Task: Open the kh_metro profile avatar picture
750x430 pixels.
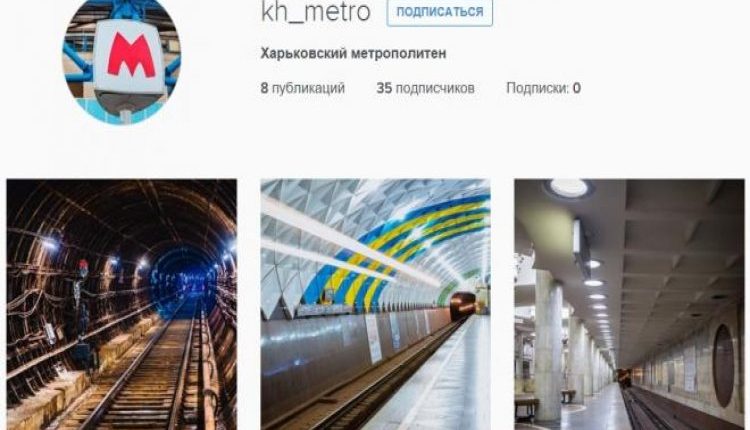Action: (121, 61)
